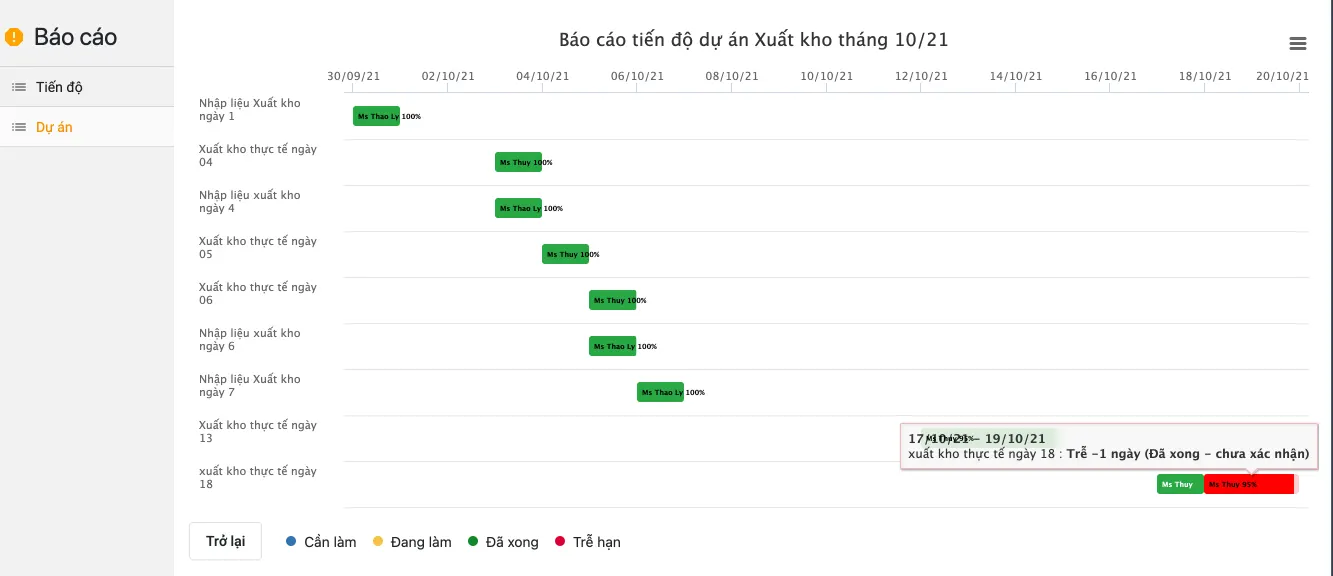Viewport: 1333px width, 576px height.
Task: Click the red Trễ hạn legend dot
Action: (x=561, y=542)
